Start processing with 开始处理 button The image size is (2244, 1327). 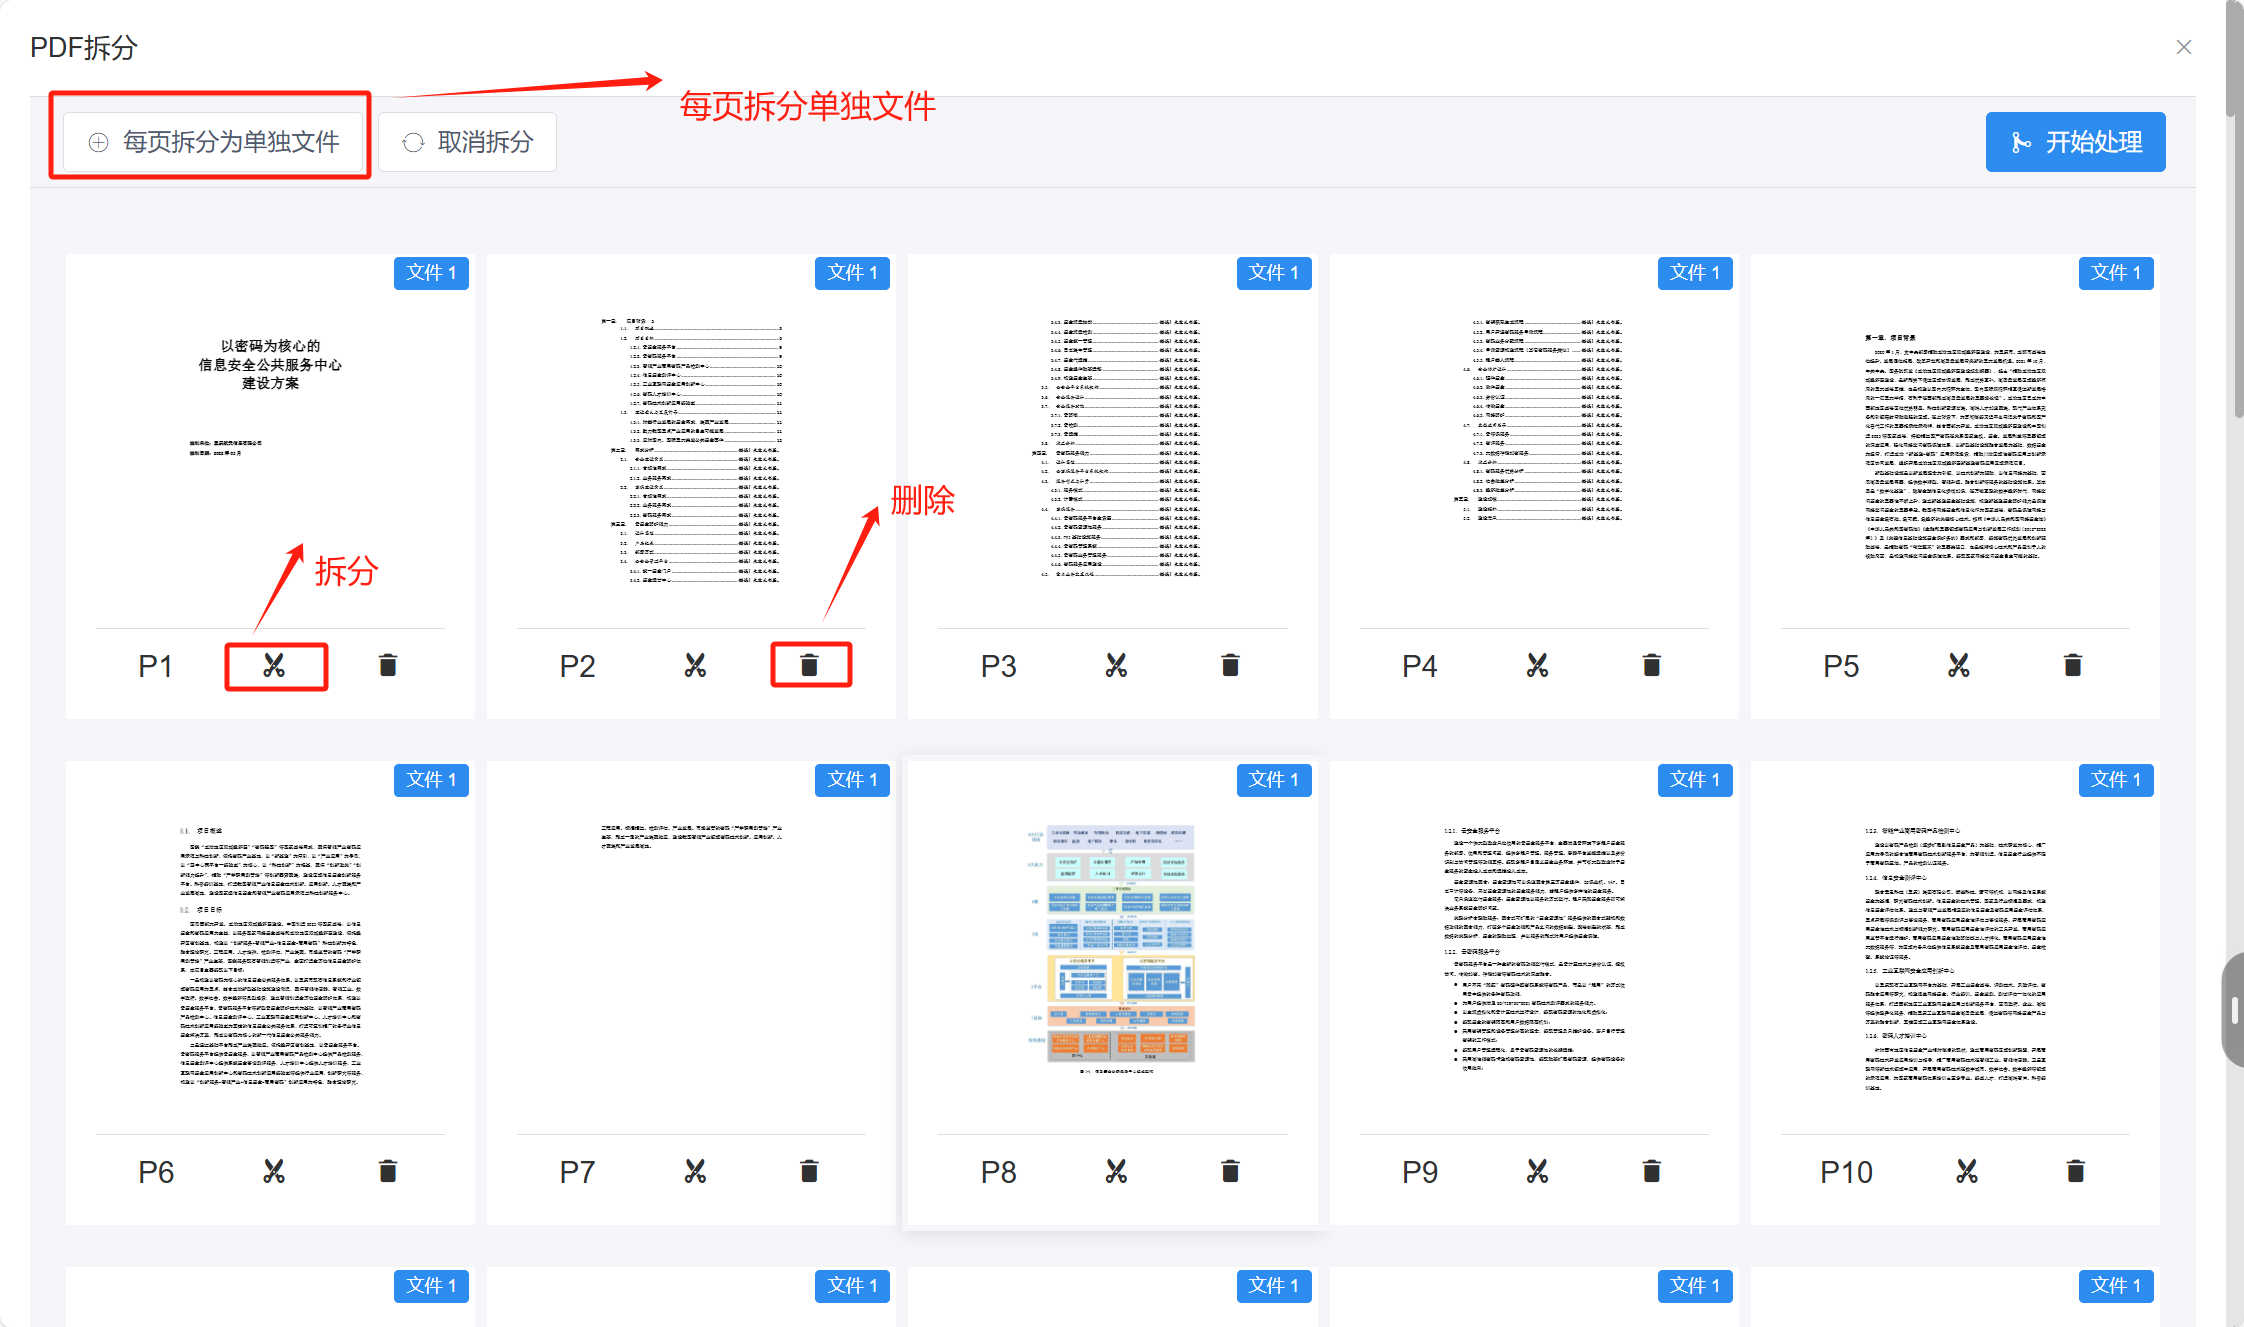2075,142
